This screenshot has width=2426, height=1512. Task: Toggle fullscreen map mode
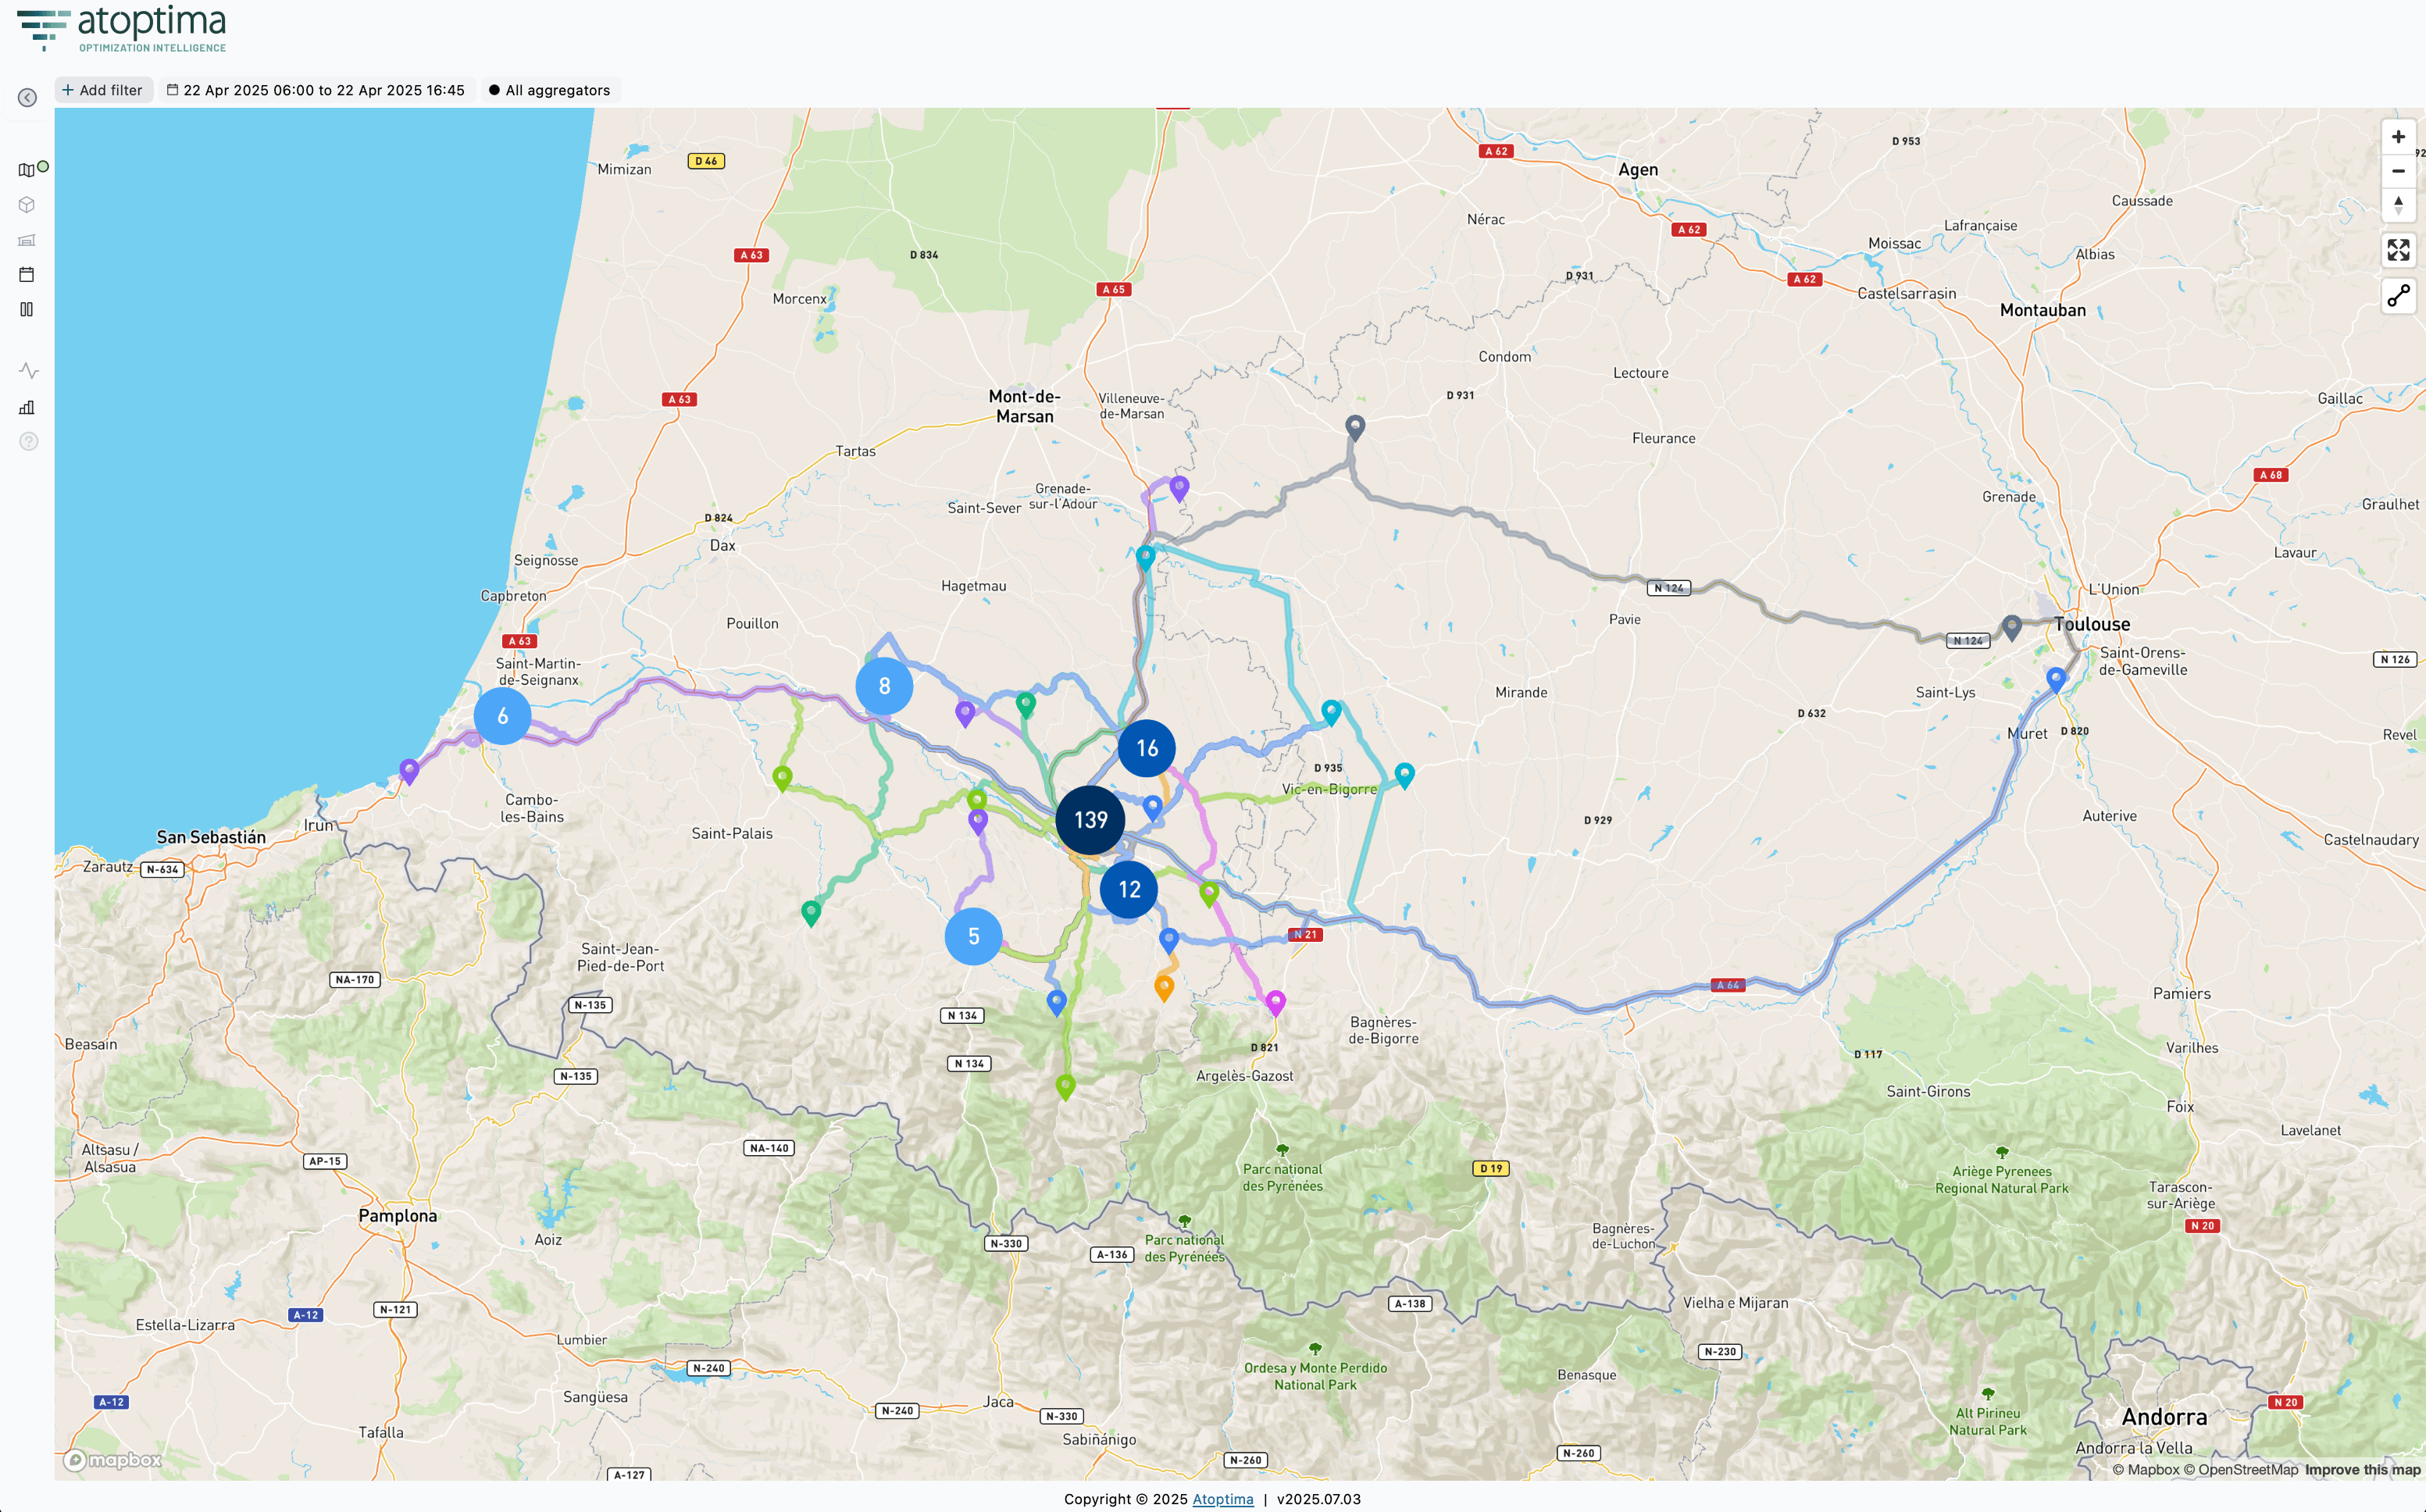point(2398,250)
